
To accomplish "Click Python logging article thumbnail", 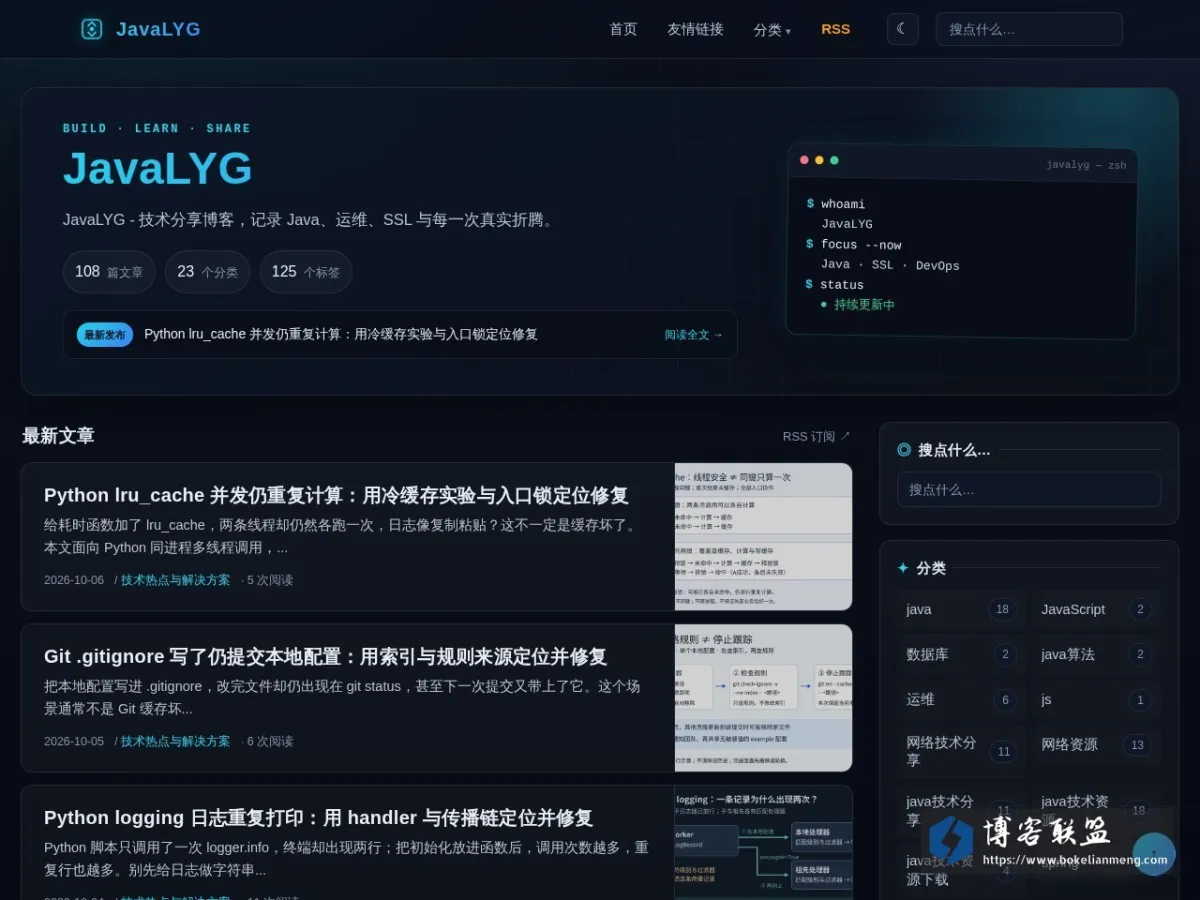I will point(764,842).
